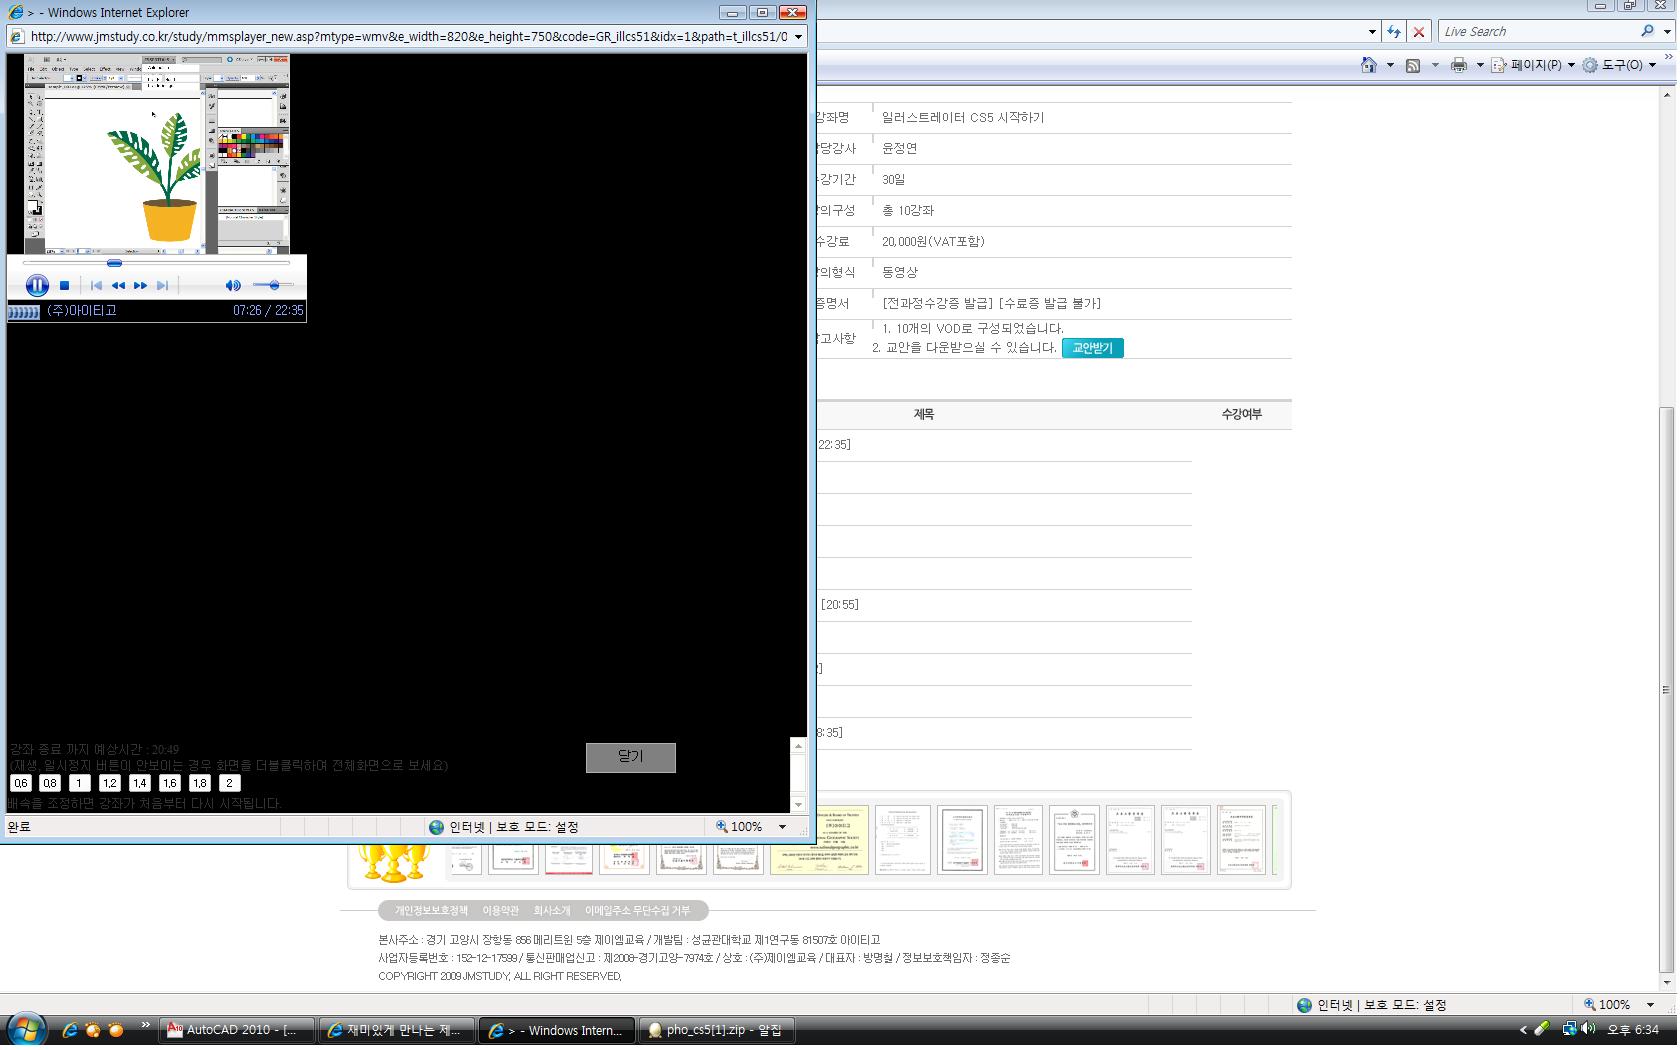1680x1050 pixels.
Task: Open the 도구(O) tools menu
Action: (x=1618, y=65)
